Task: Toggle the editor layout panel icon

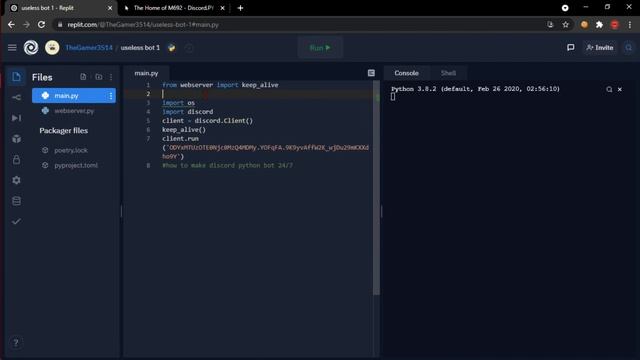Action: coord(371,73)
